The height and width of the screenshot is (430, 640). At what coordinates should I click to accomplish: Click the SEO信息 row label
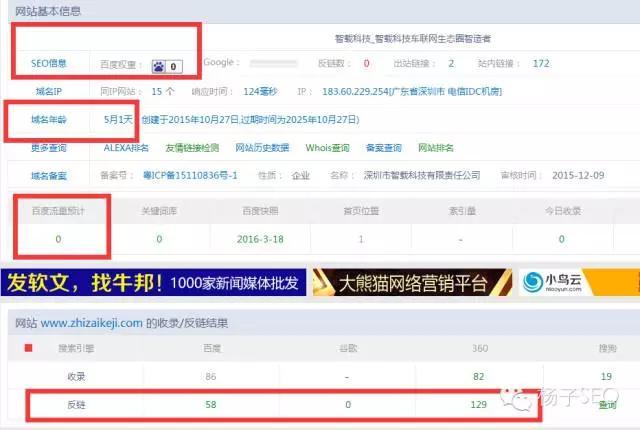[47, 64]
